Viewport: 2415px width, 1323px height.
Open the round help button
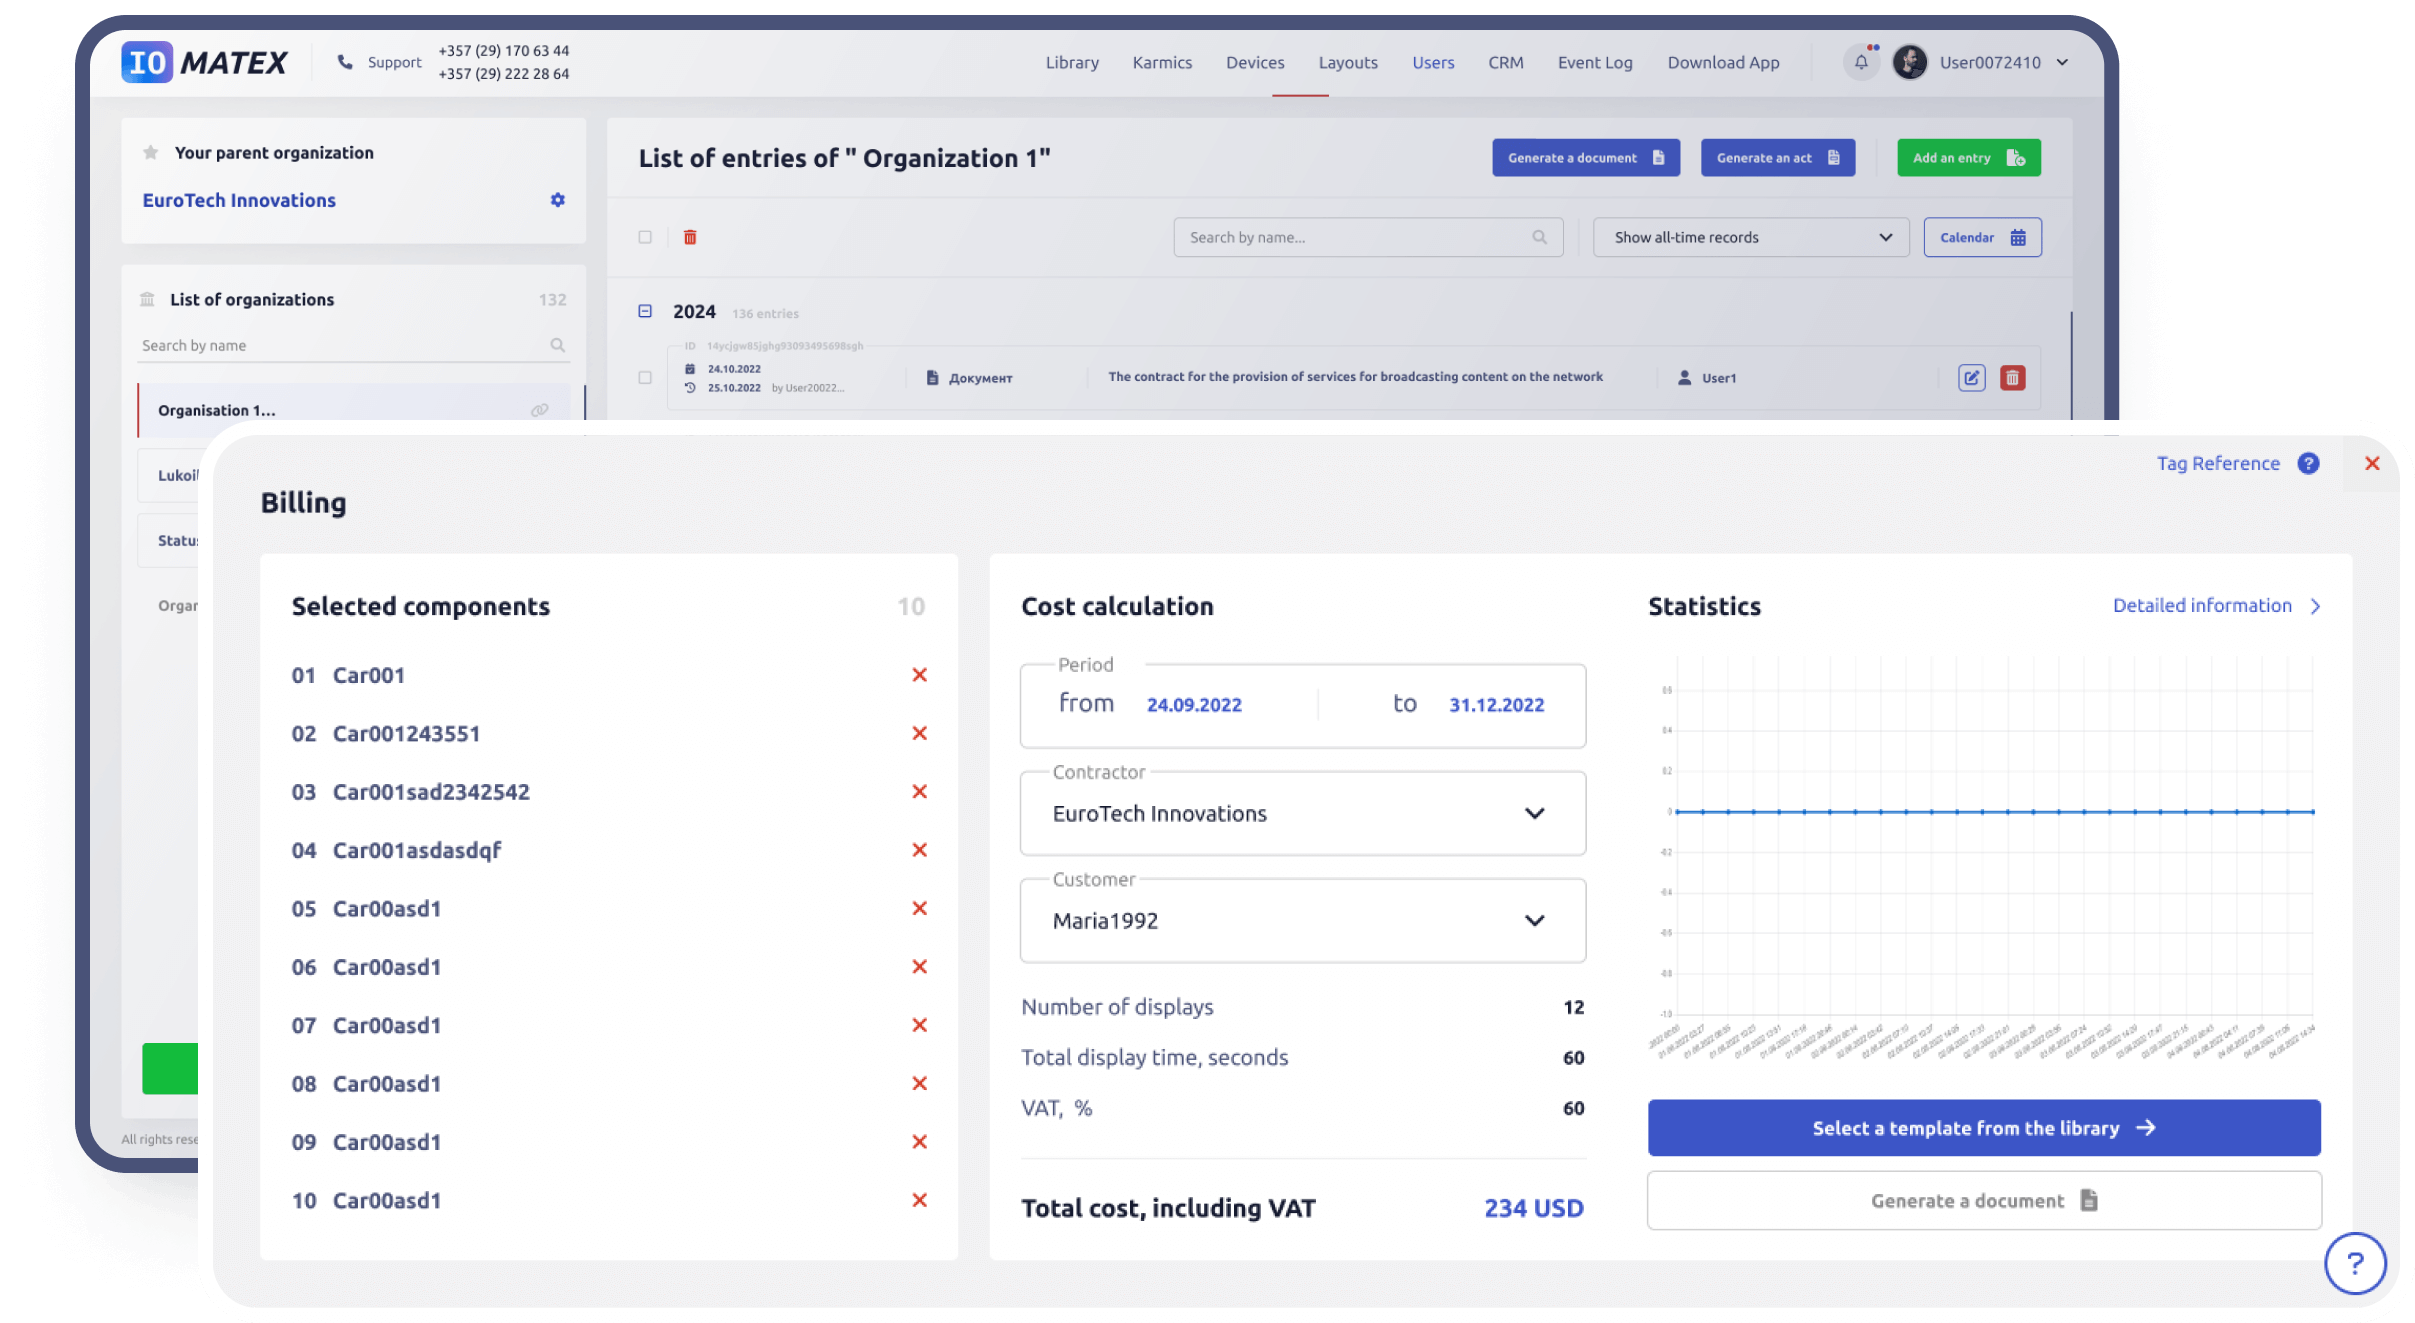[x=2355, y=1263]
